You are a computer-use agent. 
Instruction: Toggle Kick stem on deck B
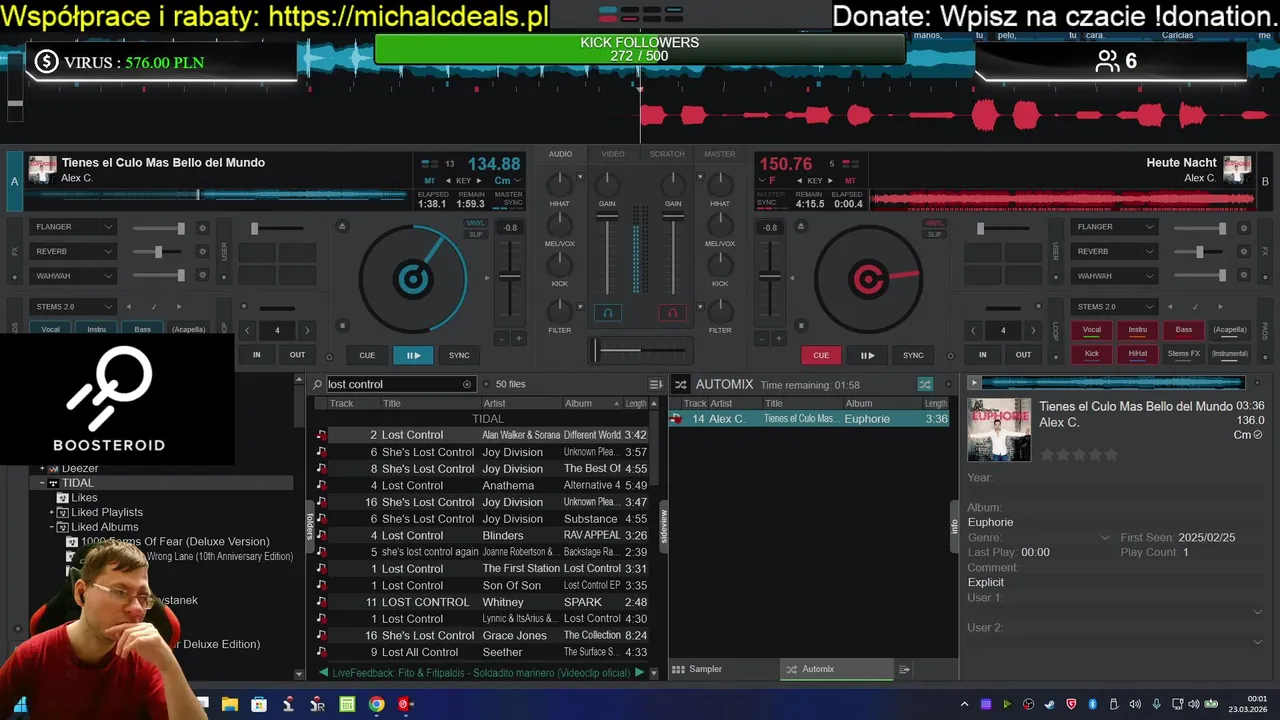1091,353
